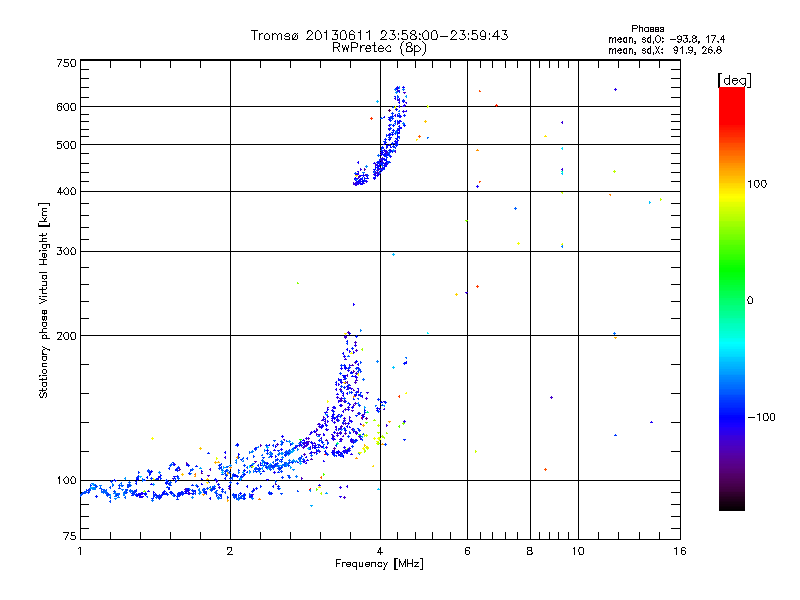The image size is (800, 600).
Task: Click y-axis tick label '400'
Action: (x=66, y=191)
